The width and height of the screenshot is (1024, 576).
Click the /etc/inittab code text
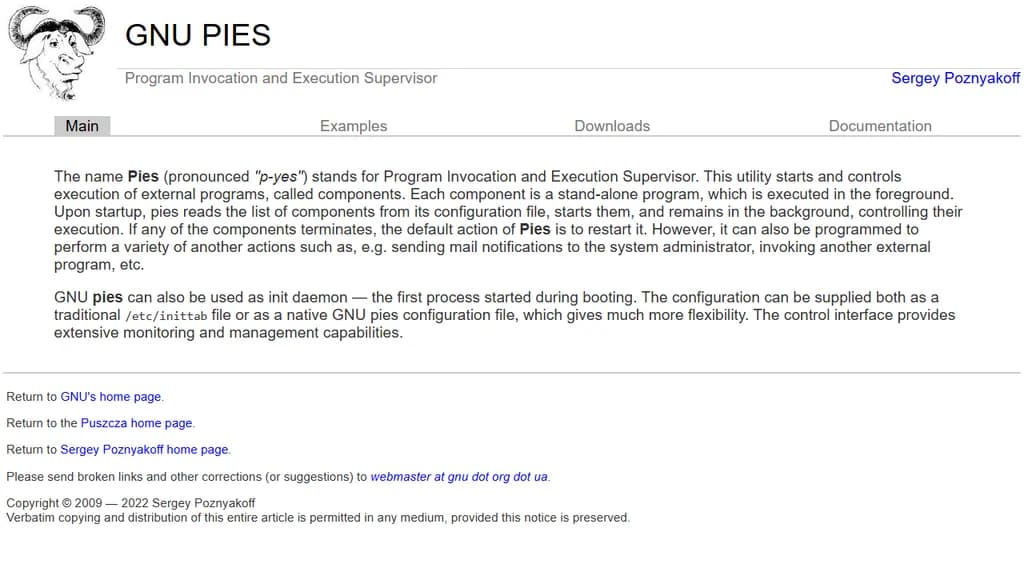166,316
